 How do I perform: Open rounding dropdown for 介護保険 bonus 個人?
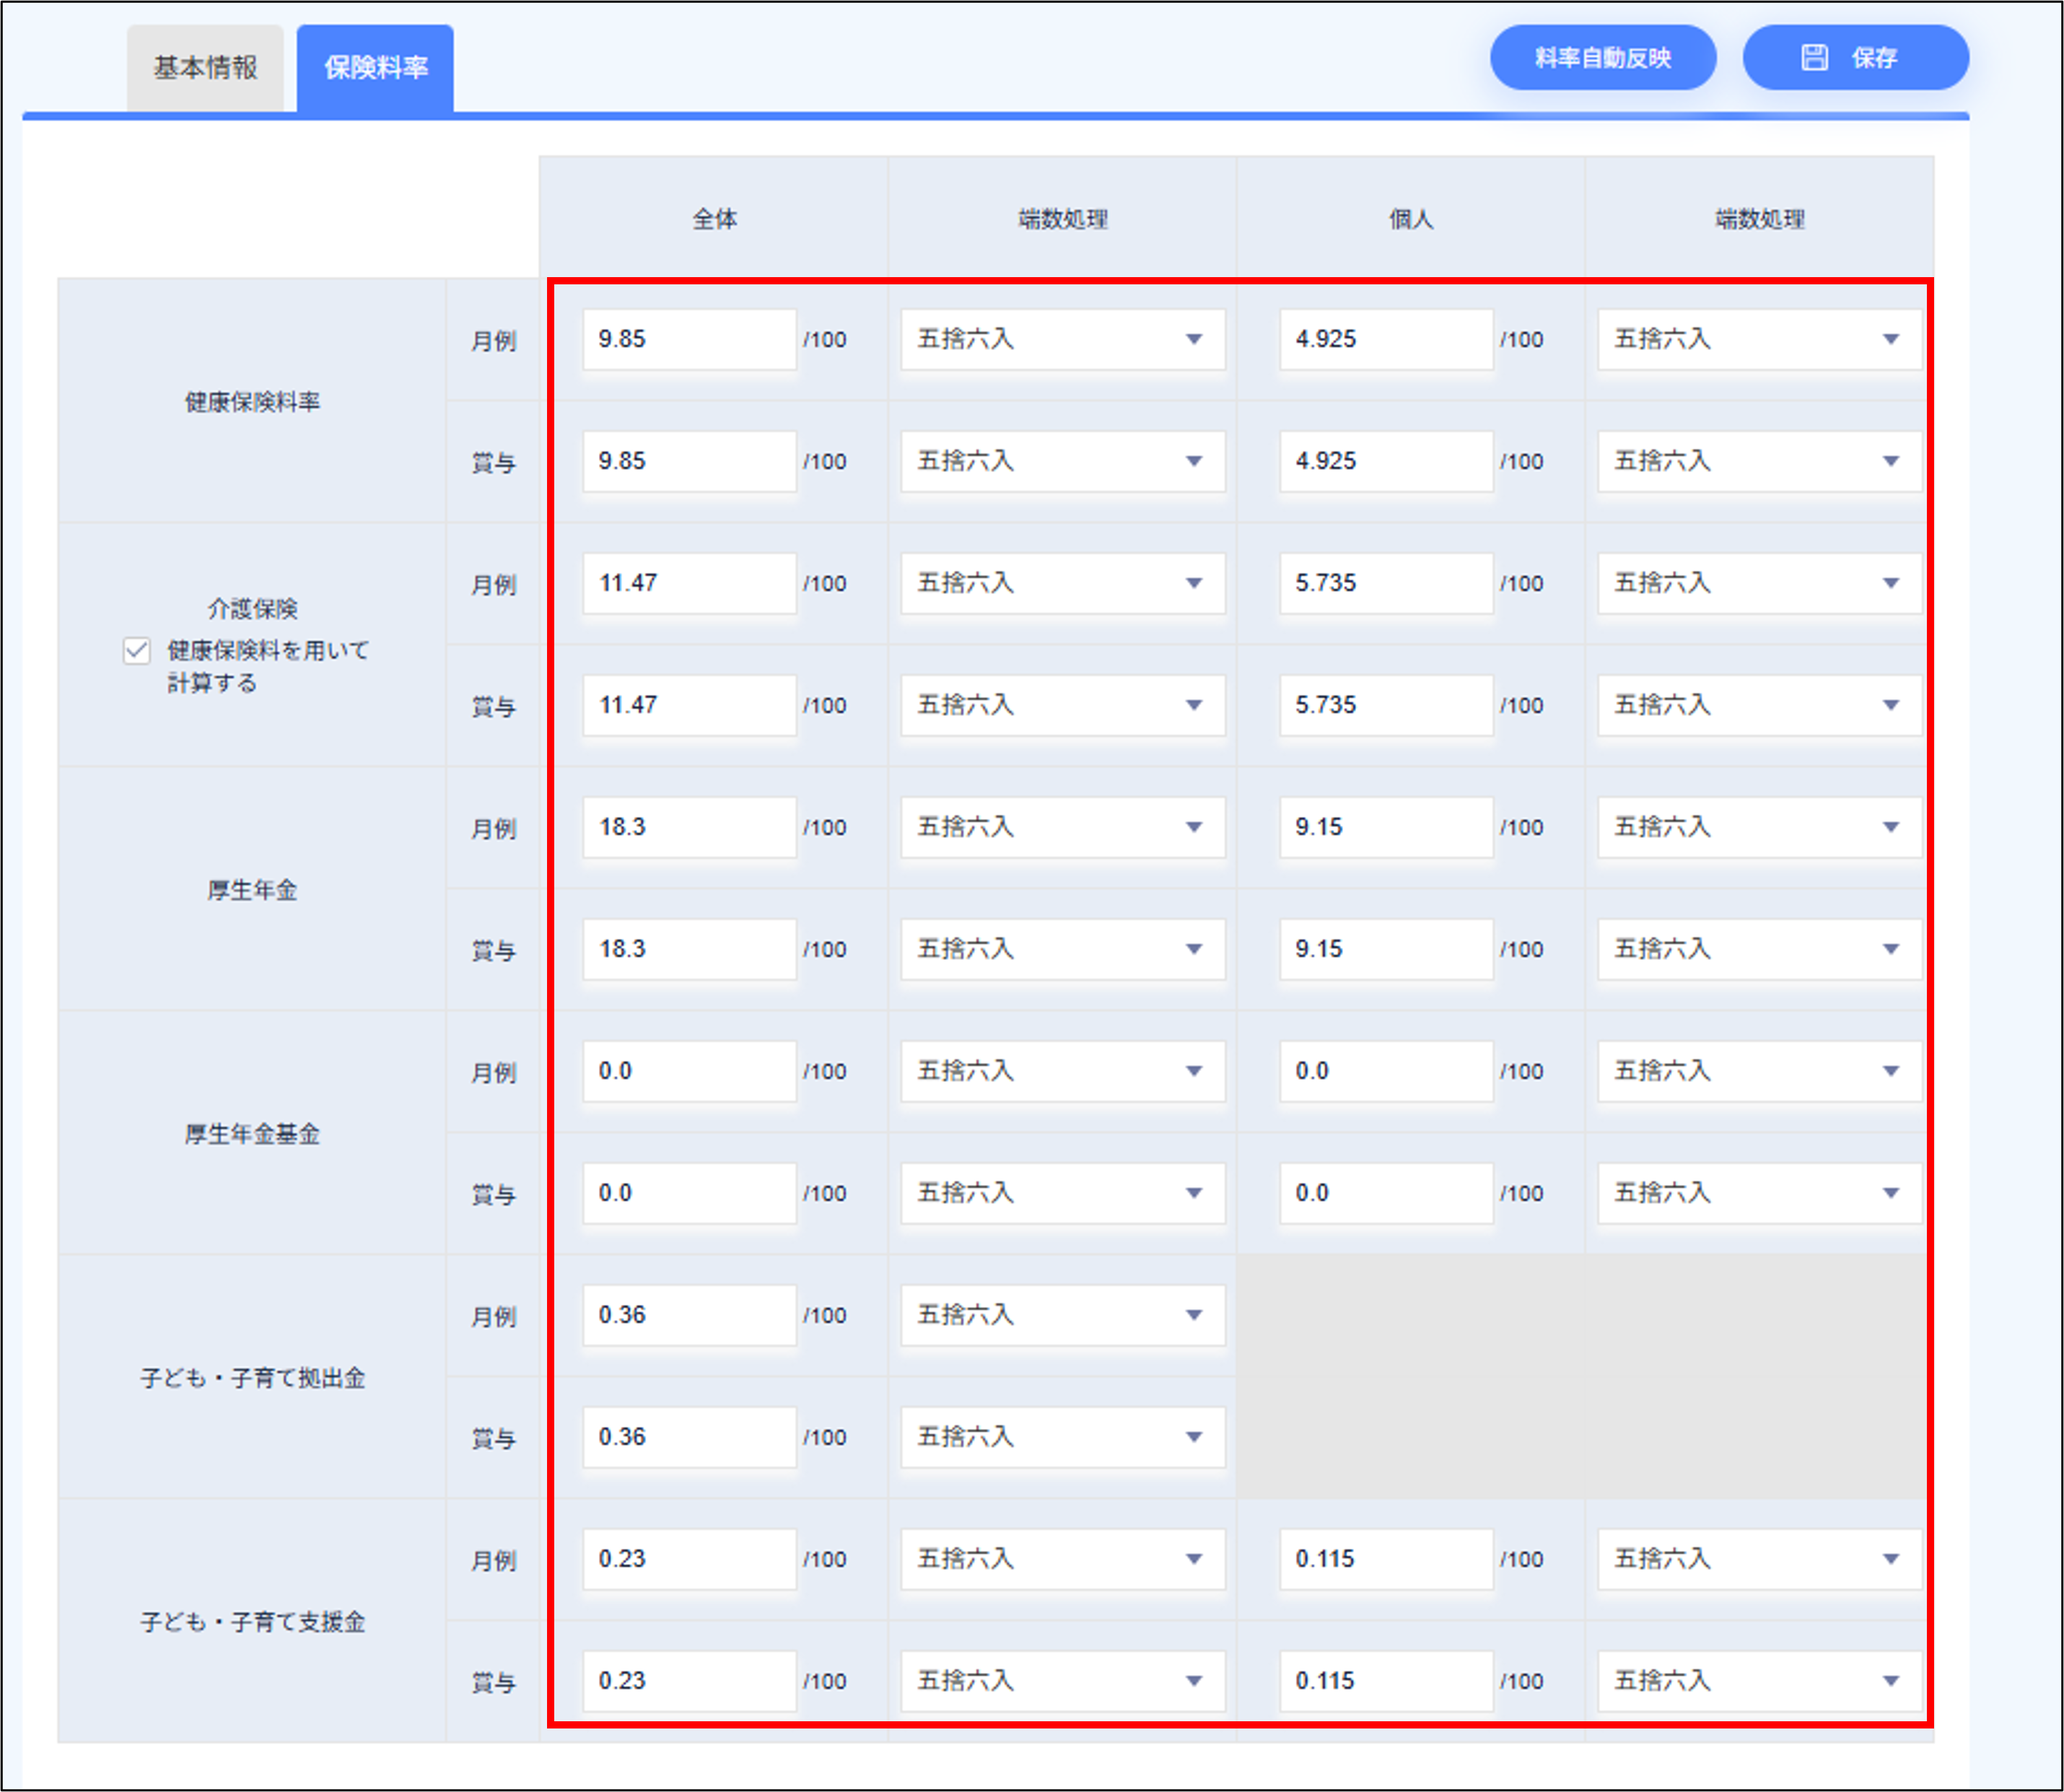tap(1756, 705)
